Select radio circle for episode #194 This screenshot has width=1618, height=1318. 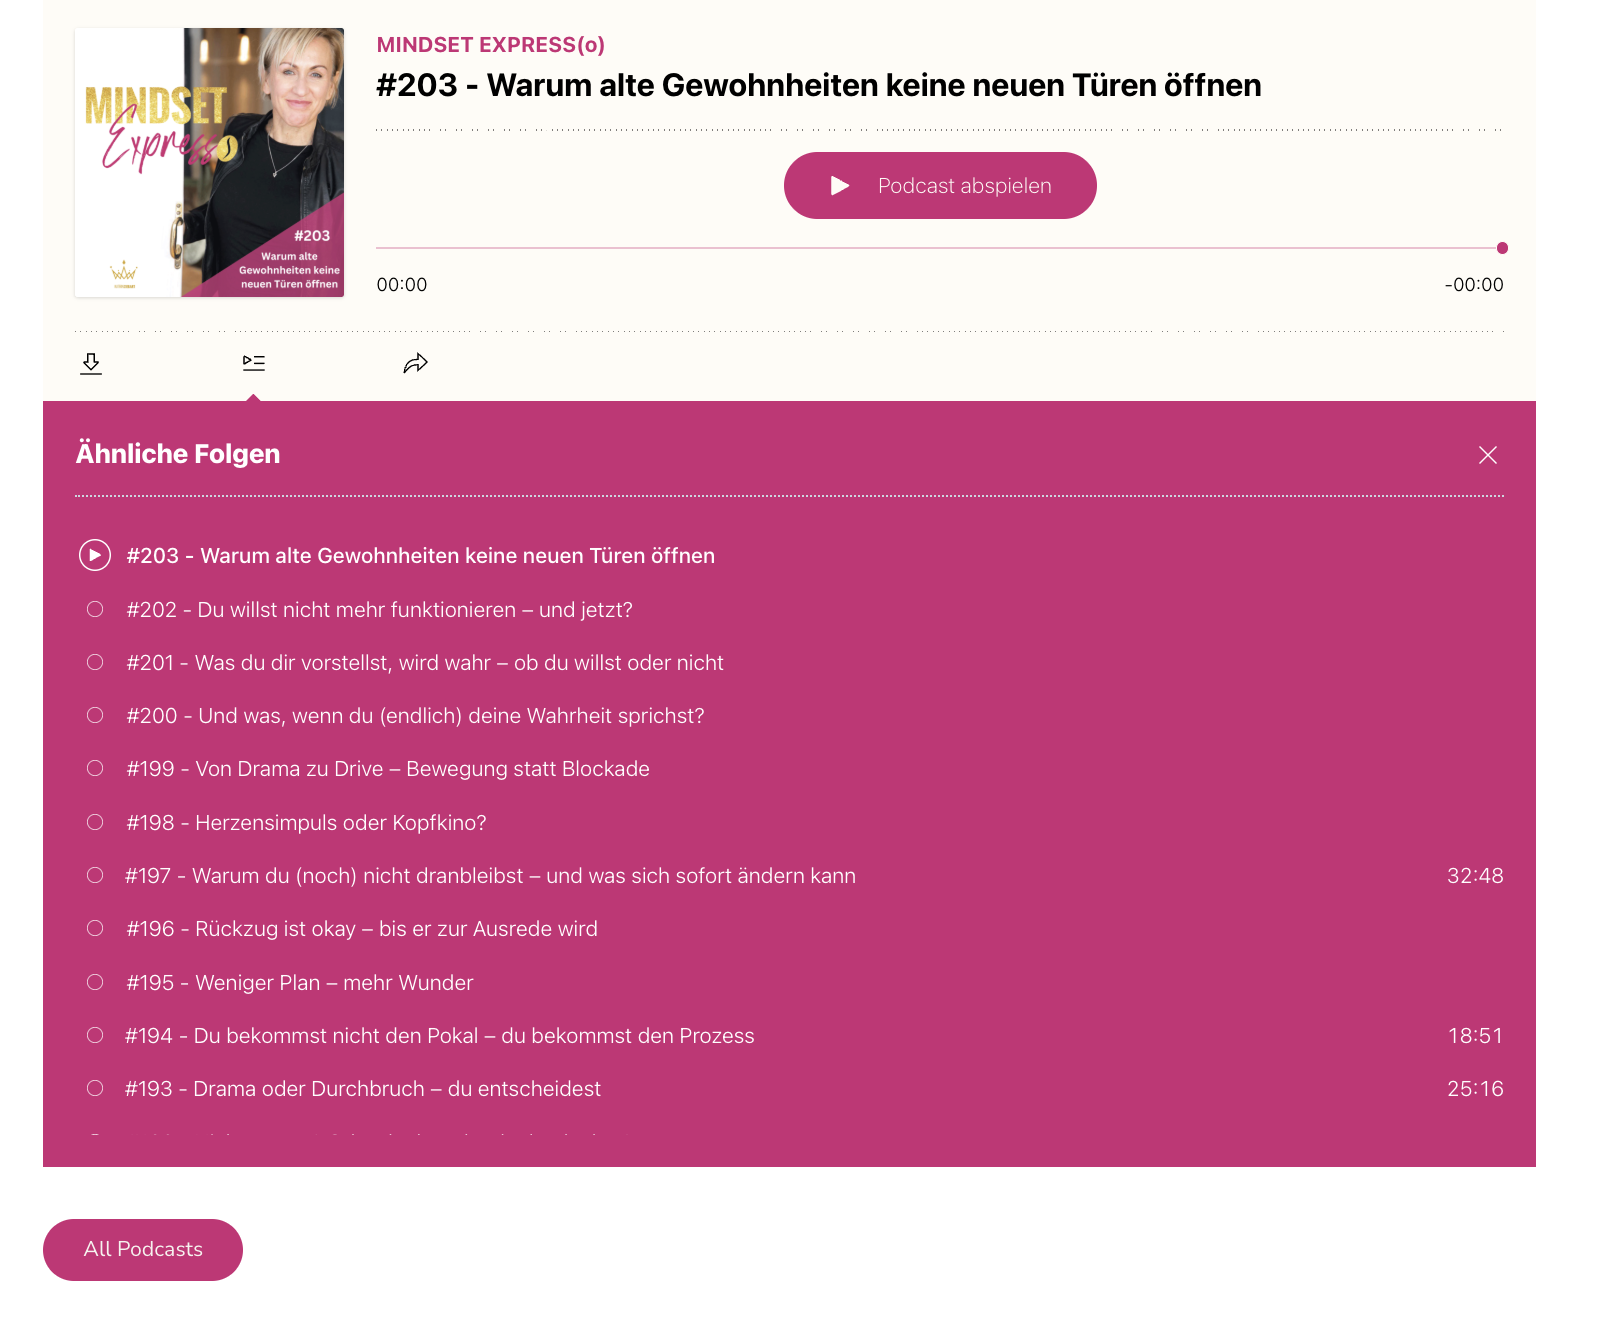[x=95, y=1035]
